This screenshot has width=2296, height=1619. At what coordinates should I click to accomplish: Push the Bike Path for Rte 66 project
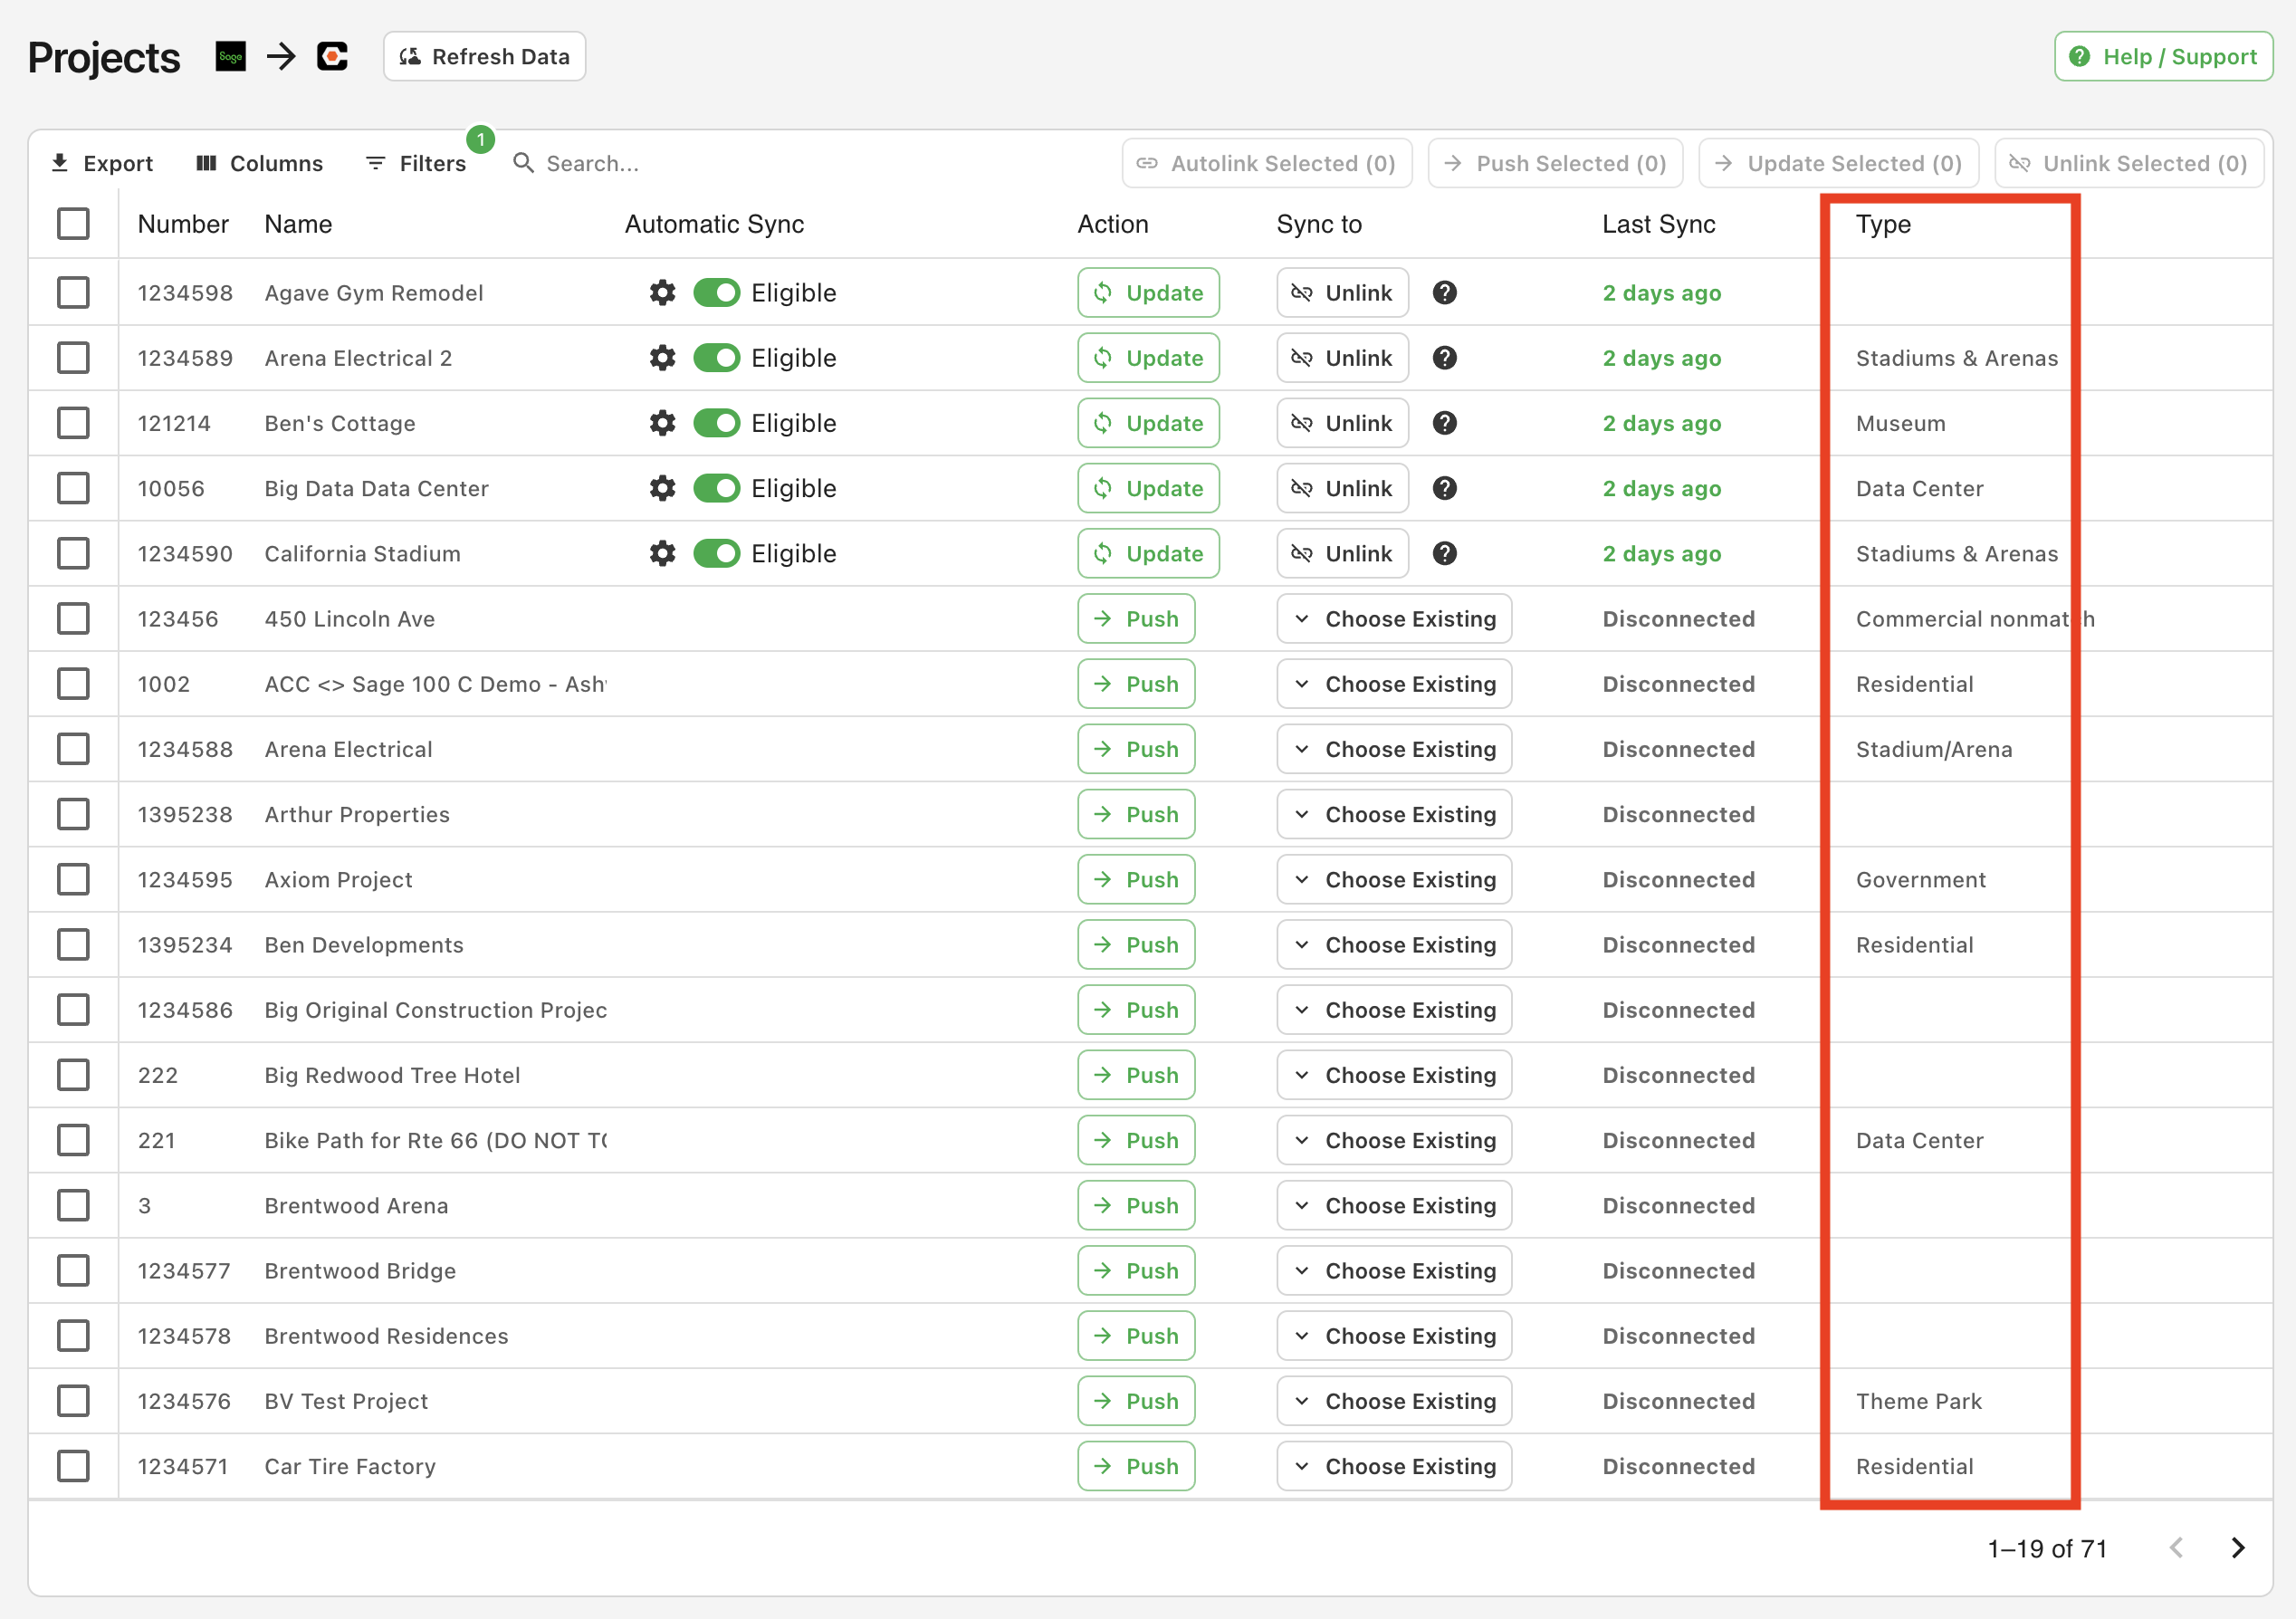point(1136,1140)
